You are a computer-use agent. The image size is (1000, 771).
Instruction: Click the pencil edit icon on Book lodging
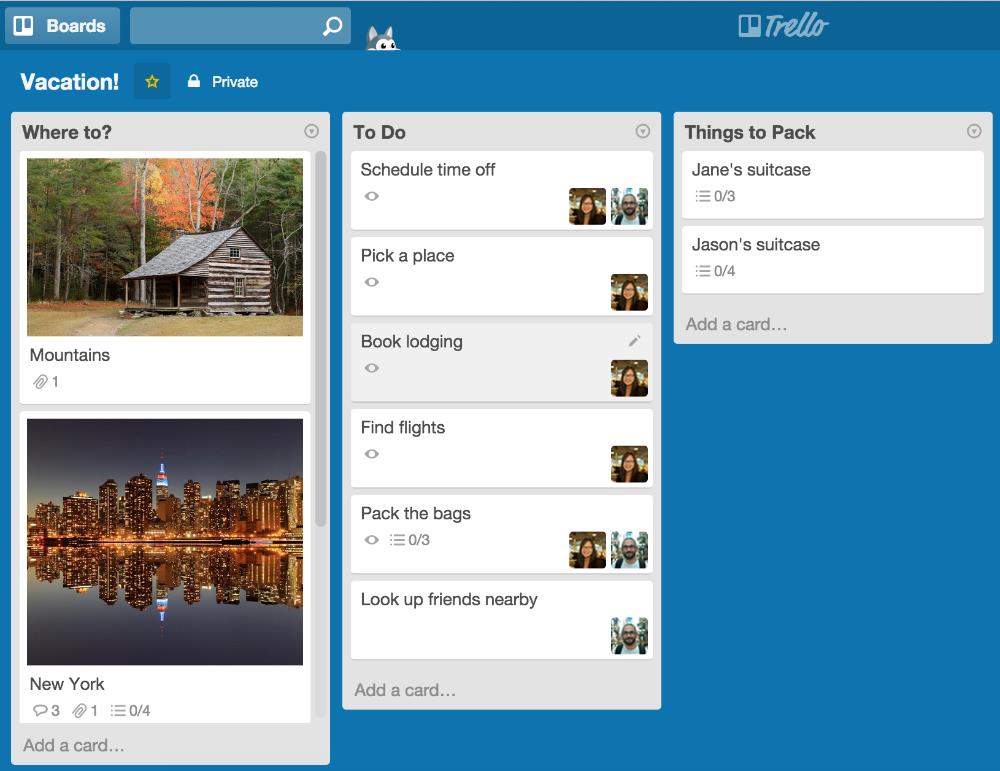(634, 341)
